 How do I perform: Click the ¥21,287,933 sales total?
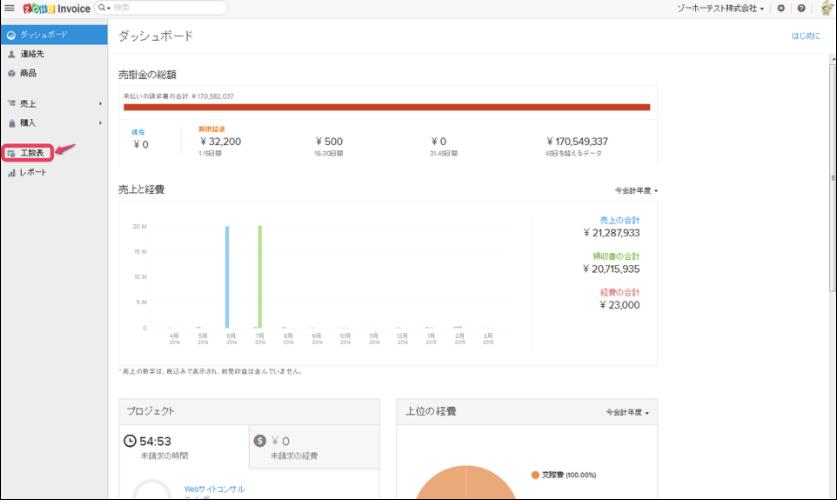click(611, 233)
